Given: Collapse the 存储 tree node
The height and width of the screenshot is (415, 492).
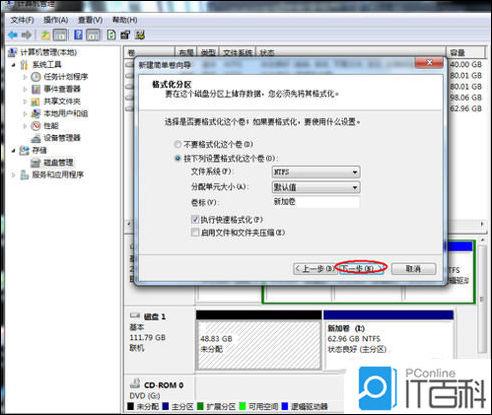Looking at the screenshot, I should pos(13,151).
